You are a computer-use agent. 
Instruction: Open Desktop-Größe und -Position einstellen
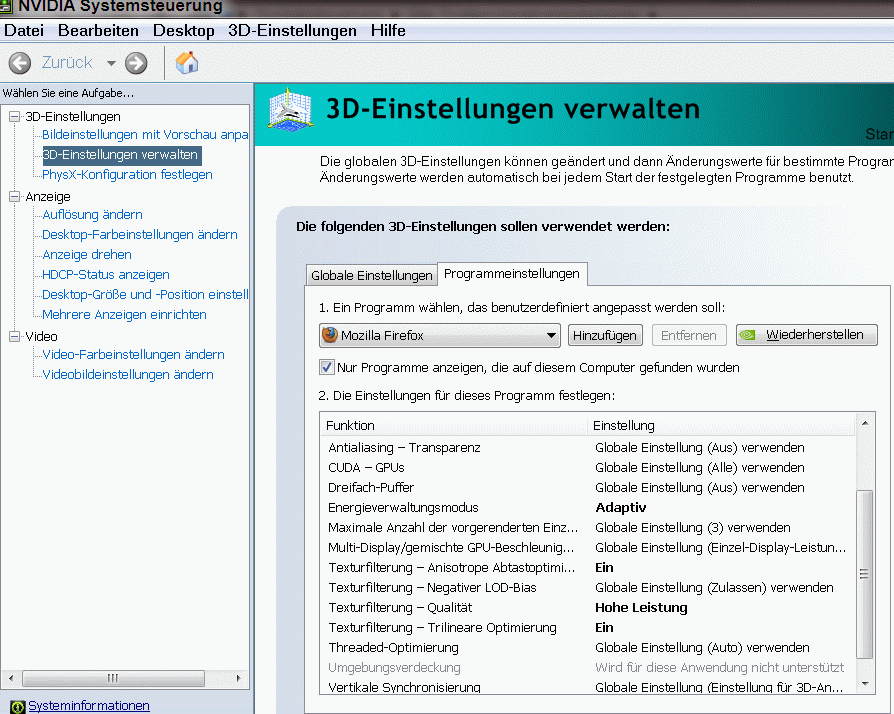point(145,294)
